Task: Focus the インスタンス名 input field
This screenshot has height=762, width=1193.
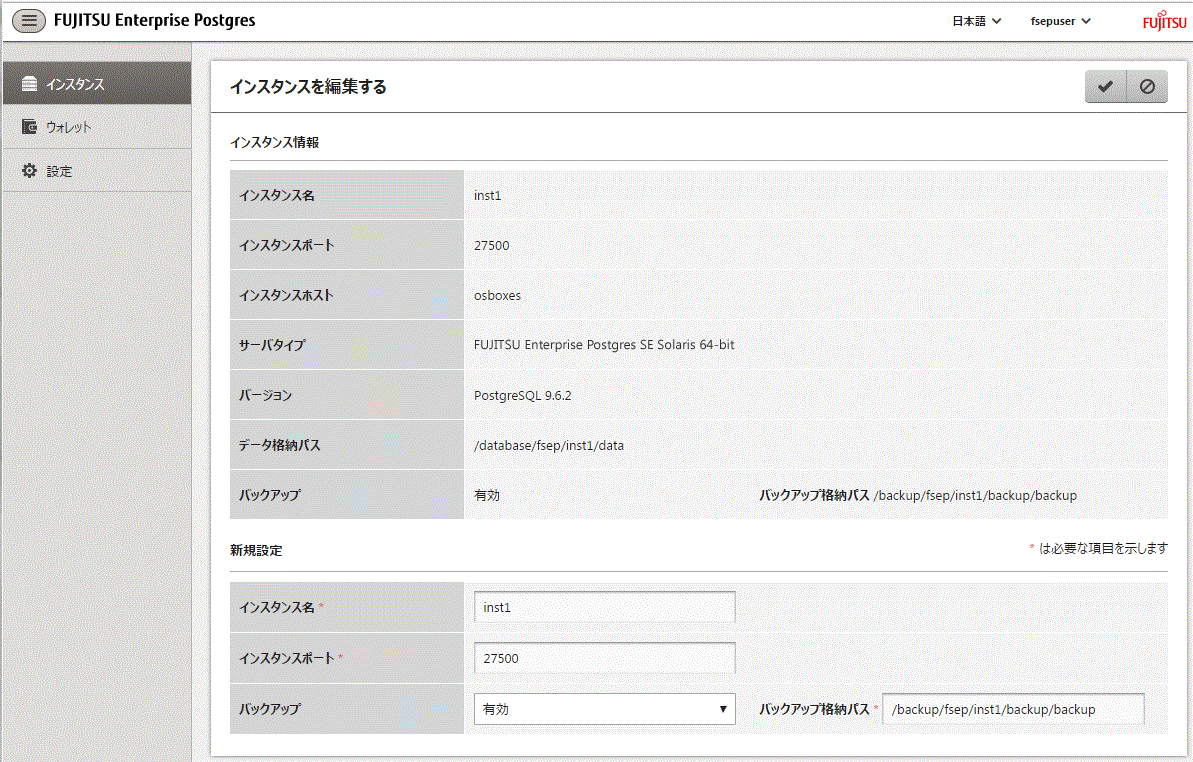Action: 604,607
